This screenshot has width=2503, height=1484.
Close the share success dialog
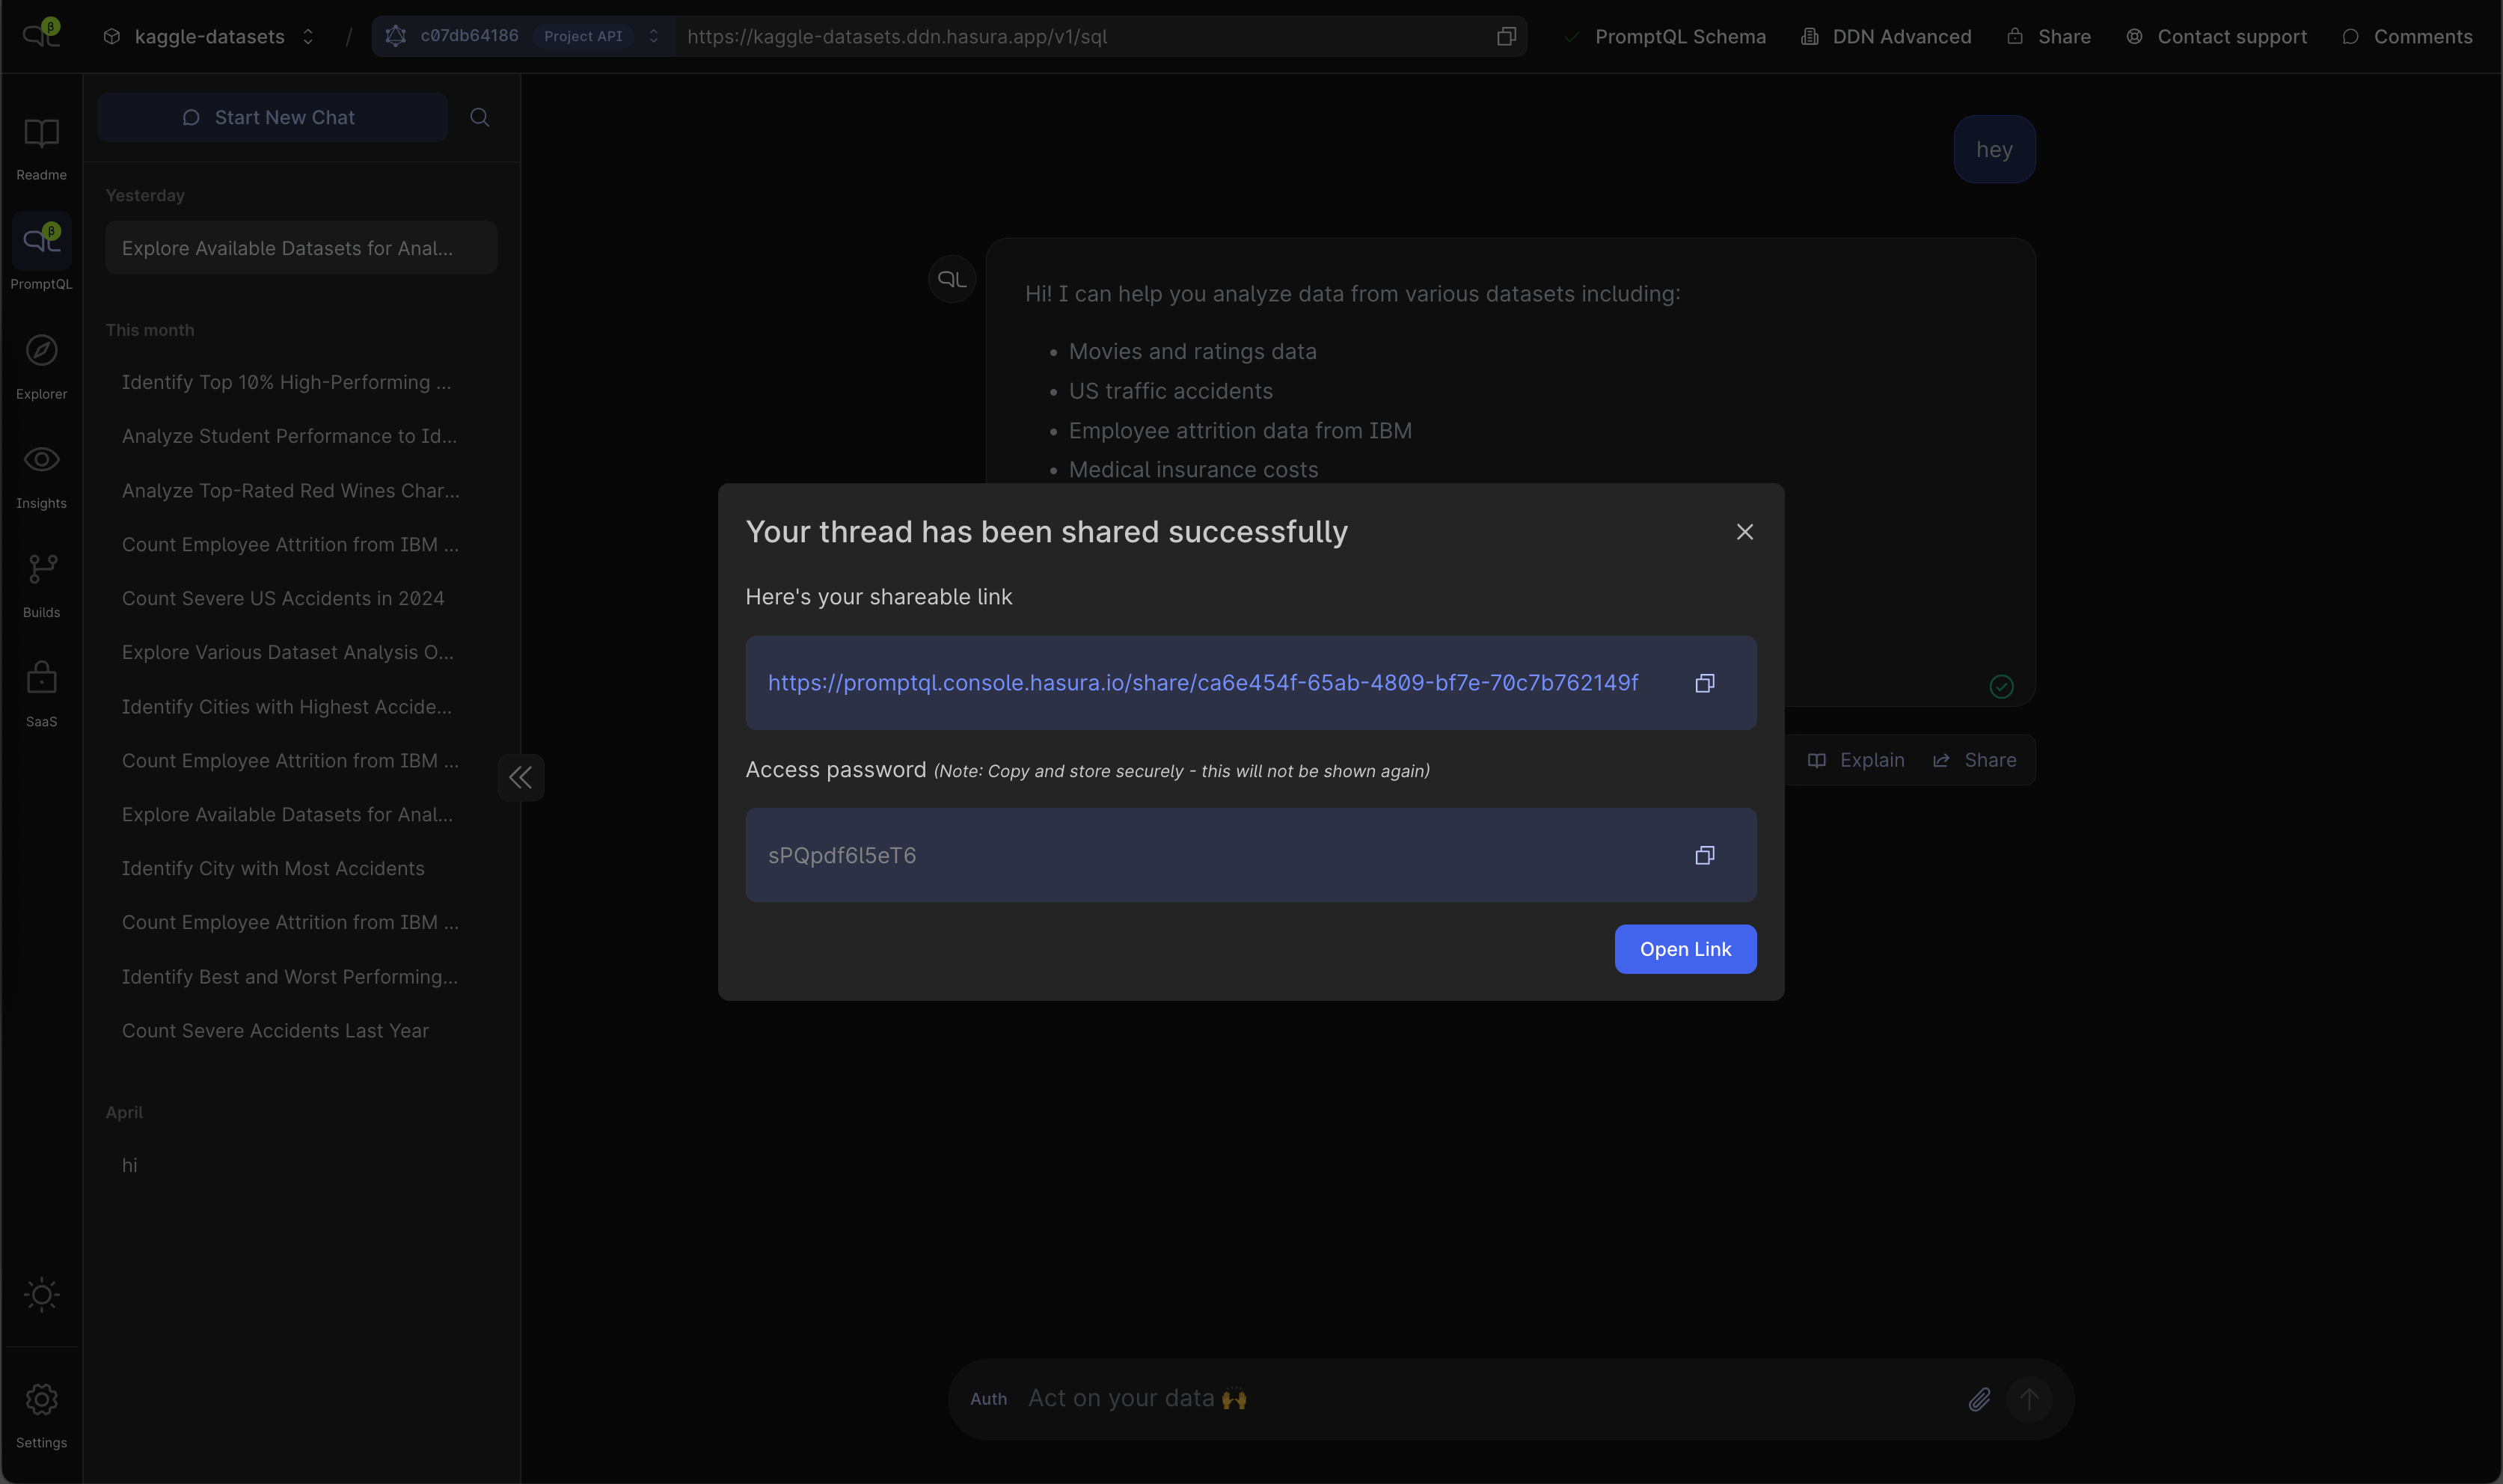click(1744, 532)
